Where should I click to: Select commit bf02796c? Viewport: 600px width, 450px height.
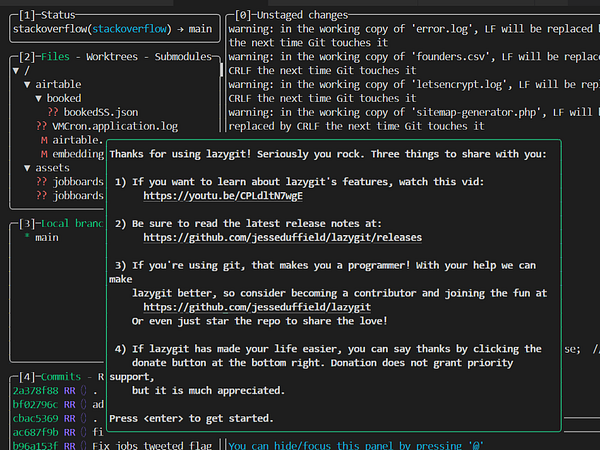(x=58, y=404)
